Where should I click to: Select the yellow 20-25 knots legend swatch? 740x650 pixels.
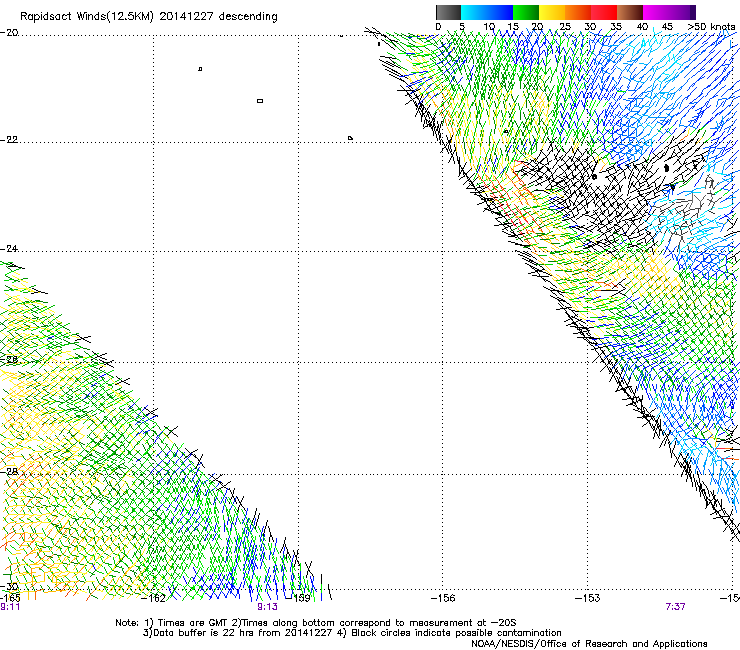point(552,12)
